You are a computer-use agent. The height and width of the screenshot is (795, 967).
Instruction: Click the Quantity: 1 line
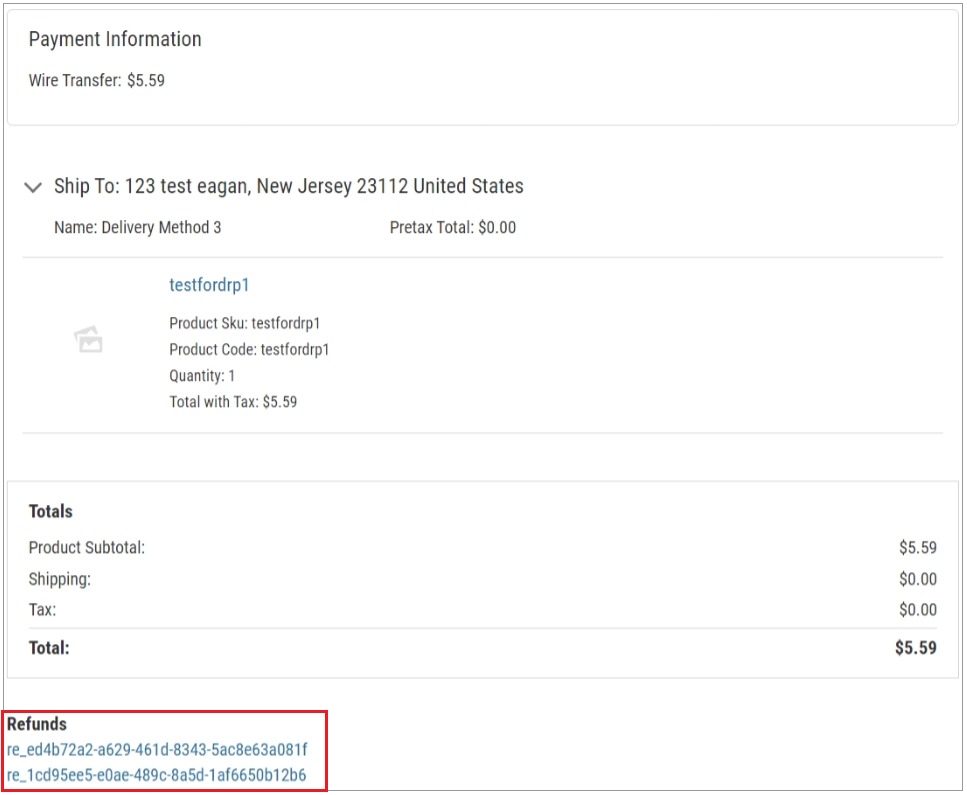[x=202, y=376]
